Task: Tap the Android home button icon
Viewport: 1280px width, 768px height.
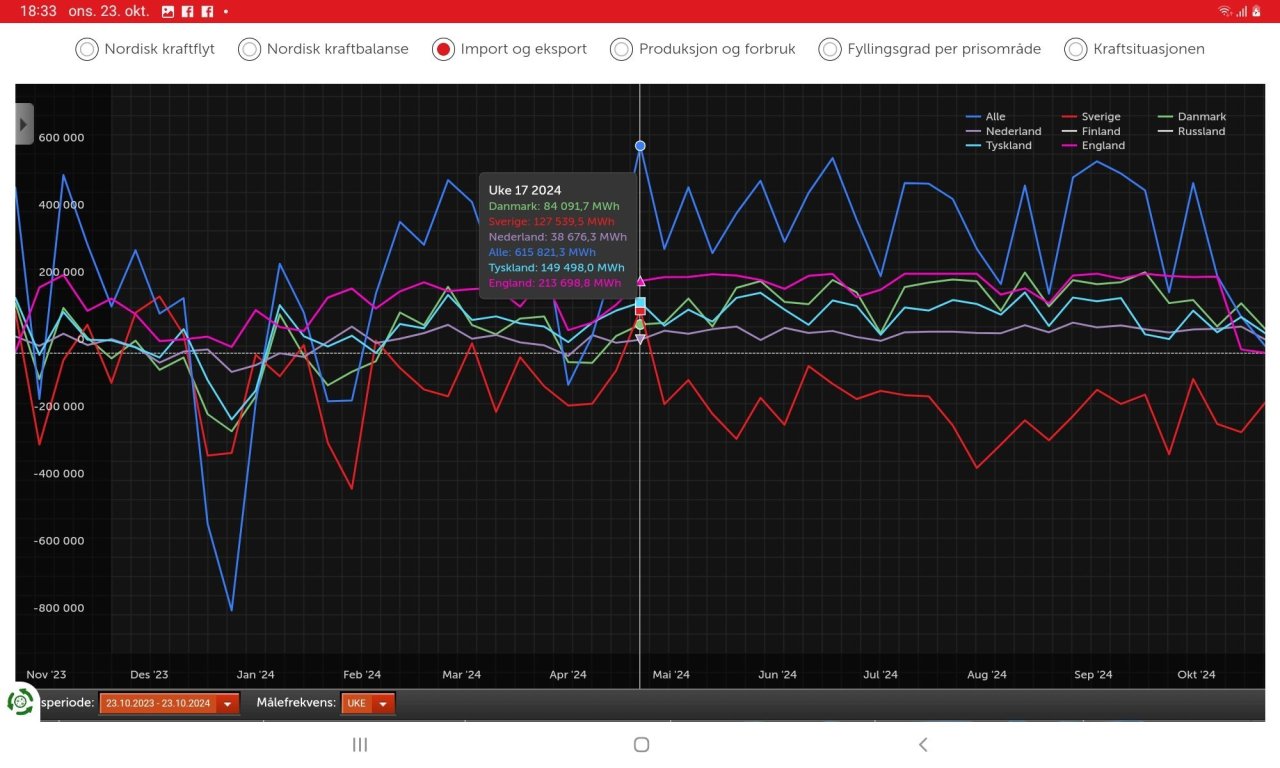Action: (642, 744)
